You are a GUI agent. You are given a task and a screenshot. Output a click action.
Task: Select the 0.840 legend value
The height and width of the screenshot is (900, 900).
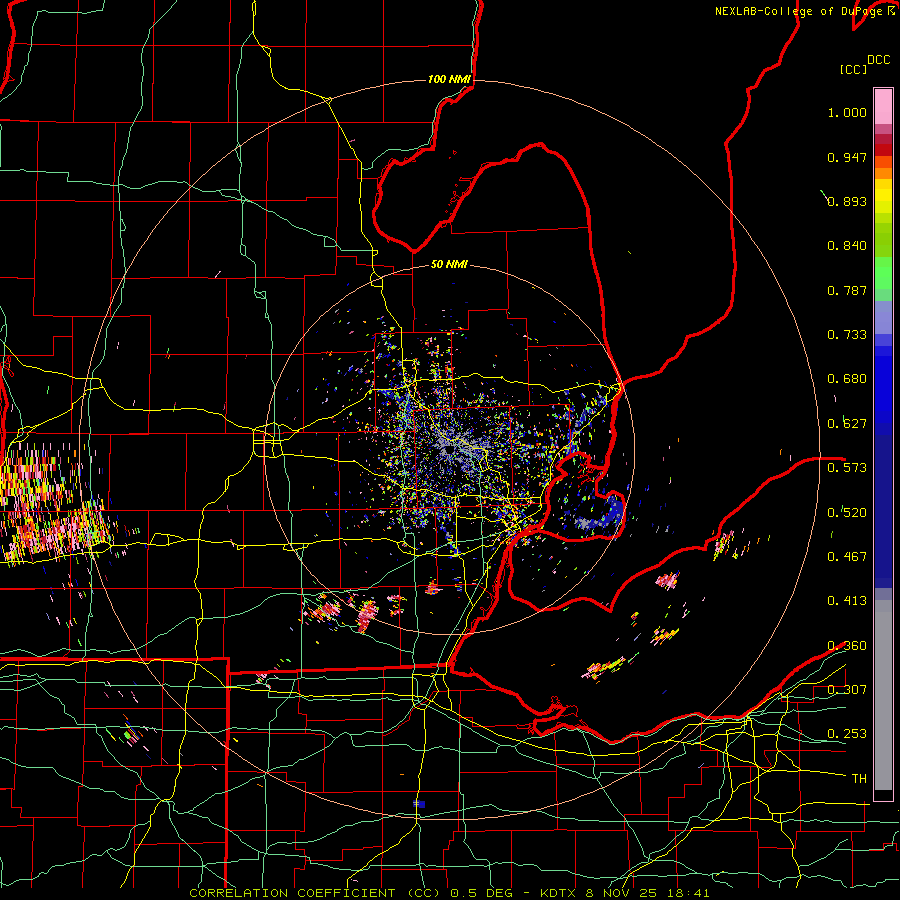[847, 246]
